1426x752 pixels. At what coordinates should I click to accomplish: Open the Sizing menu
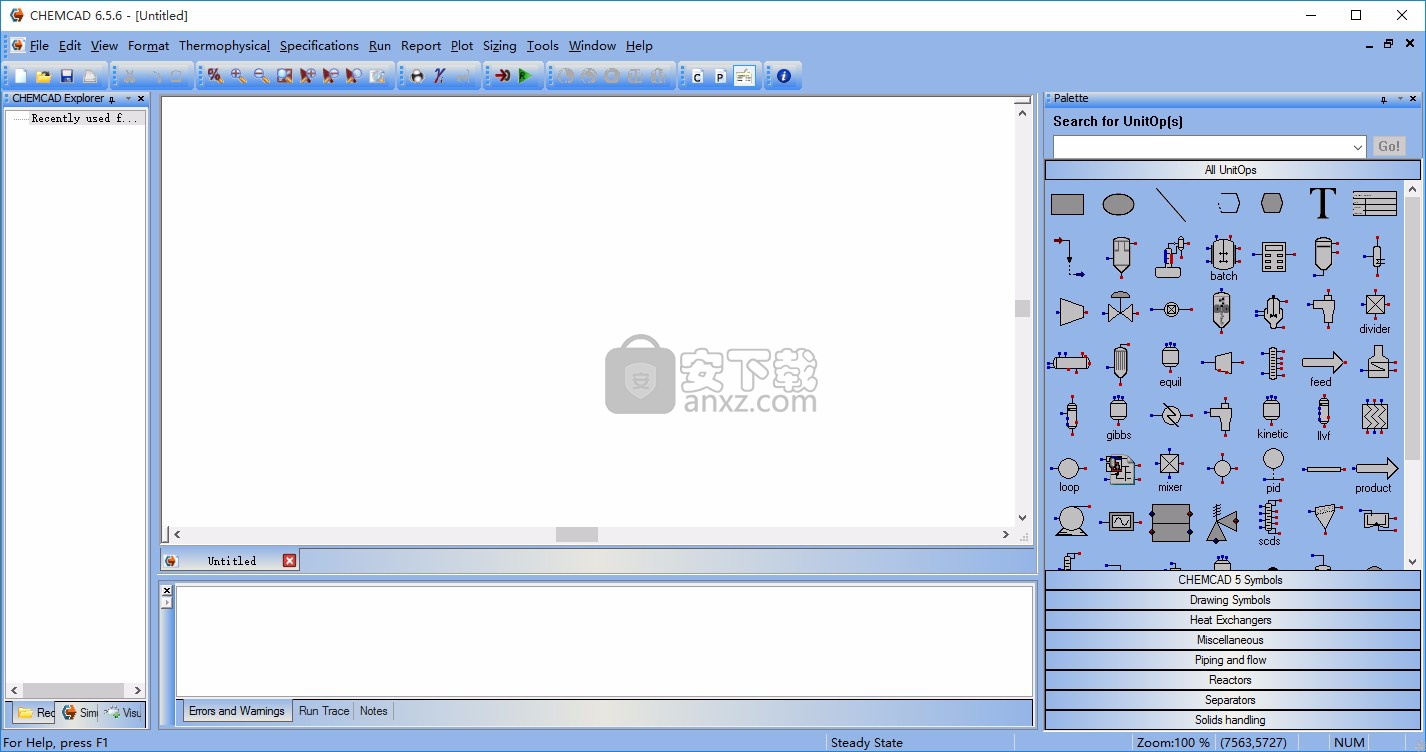(x=499, y=46)
